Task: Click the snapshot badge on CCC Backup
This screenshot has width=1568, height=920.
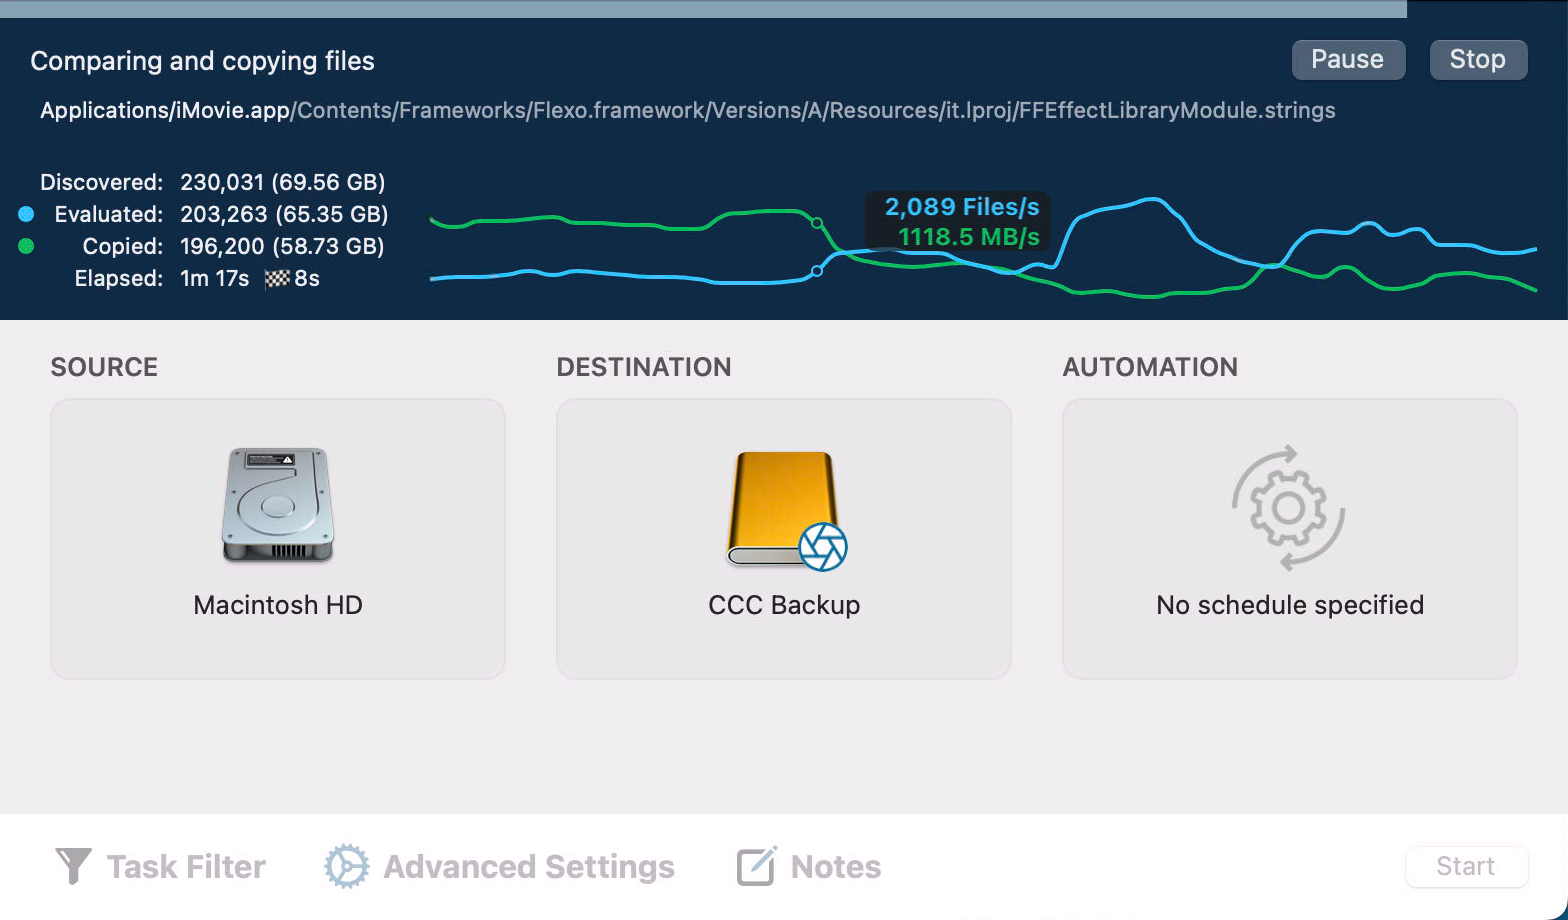Action: pos(823,547)
